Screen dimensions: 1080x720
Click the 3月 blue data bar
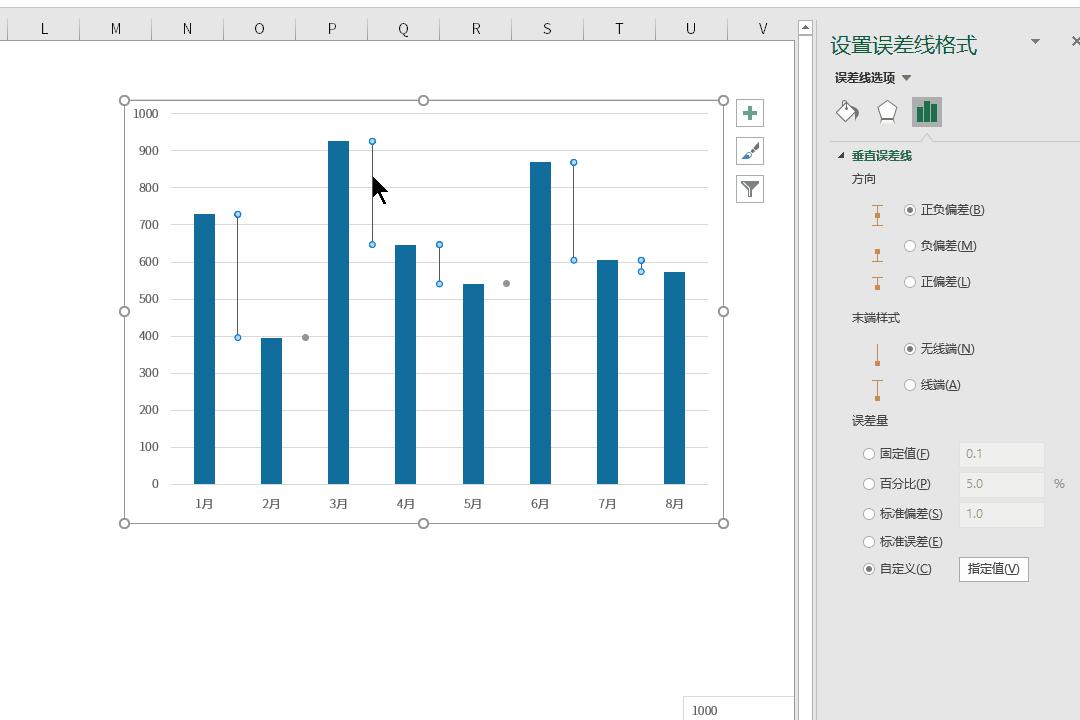(x=338, y=312)
